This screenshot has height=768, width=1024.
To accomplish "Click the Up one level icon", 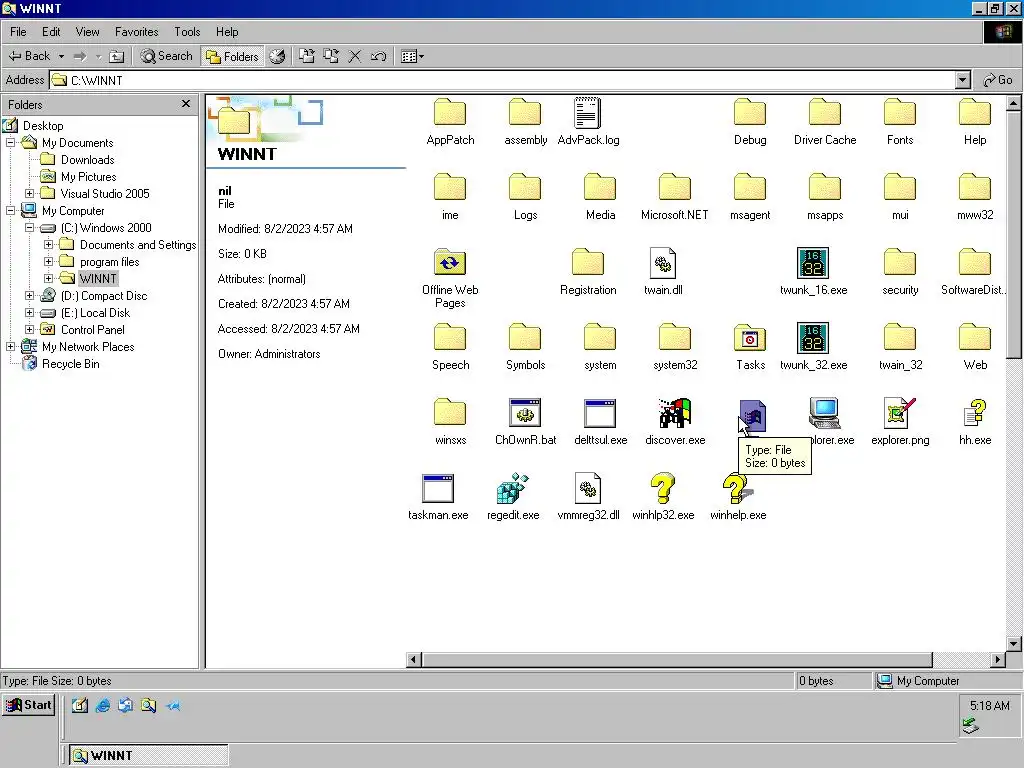I will (116, 56).
